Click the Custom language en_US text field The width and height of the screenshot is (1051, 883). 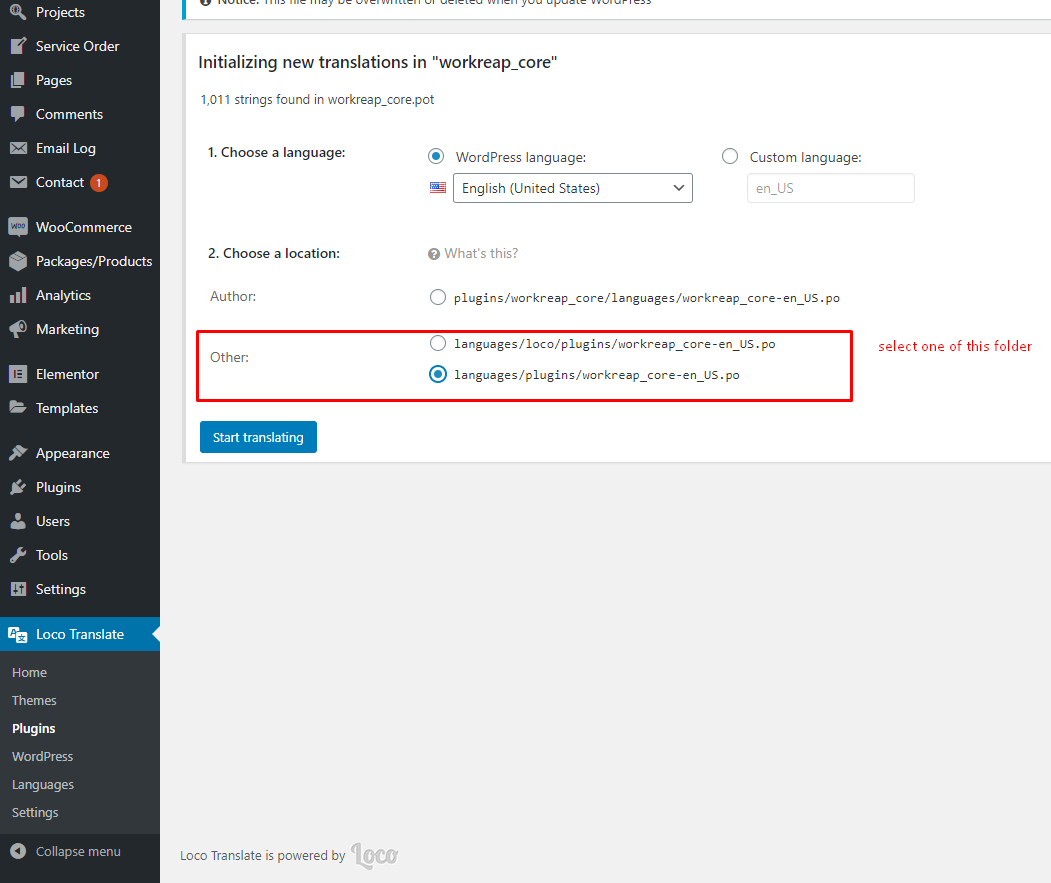830,188
